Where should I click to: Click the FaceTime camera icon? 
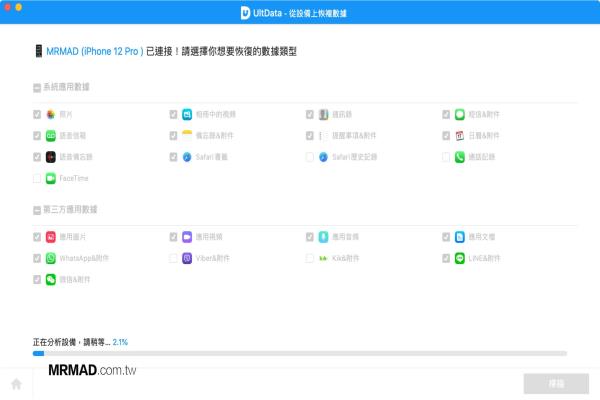coord(51,178)
